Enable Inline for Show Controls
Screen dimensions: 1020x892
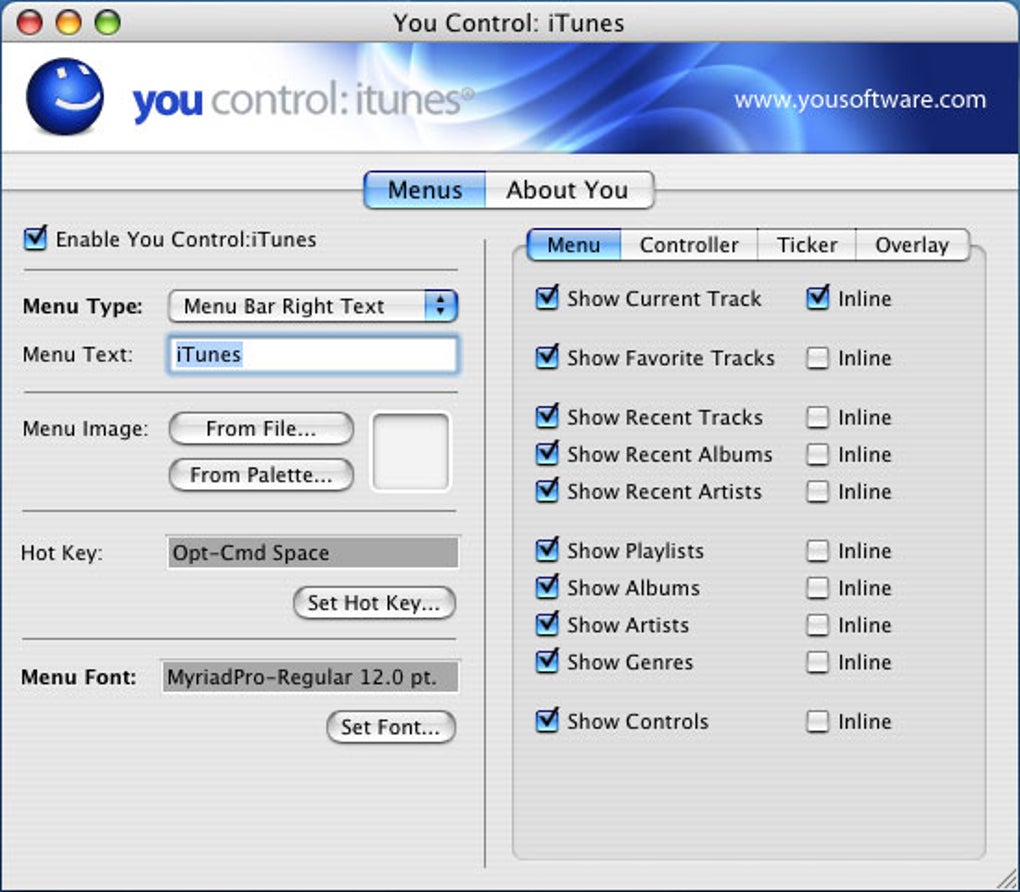coord(818,722)
